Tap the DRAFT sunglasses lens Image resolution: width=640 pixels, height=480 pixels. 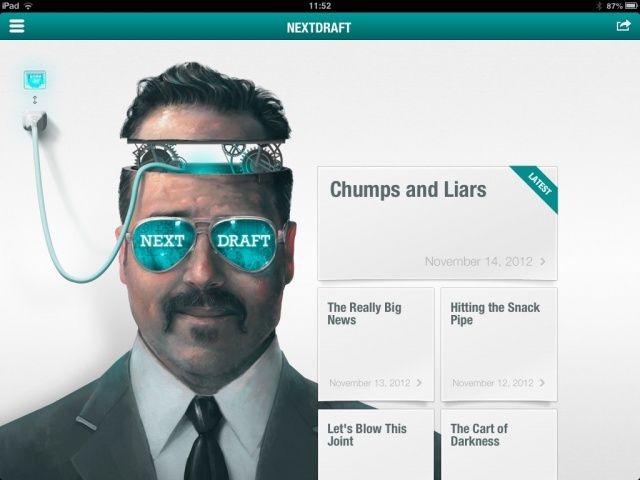pyautogui.click(x=244, y=242)
